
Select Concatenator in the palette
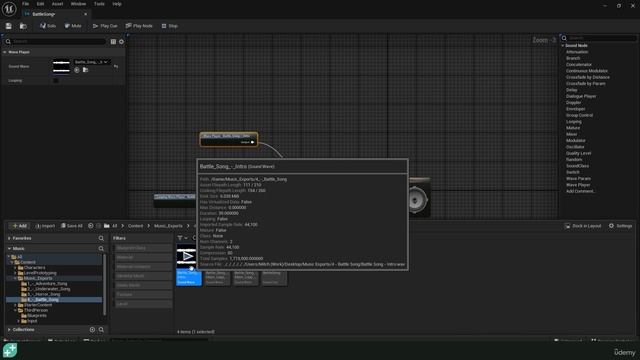(x=579, y=64)
